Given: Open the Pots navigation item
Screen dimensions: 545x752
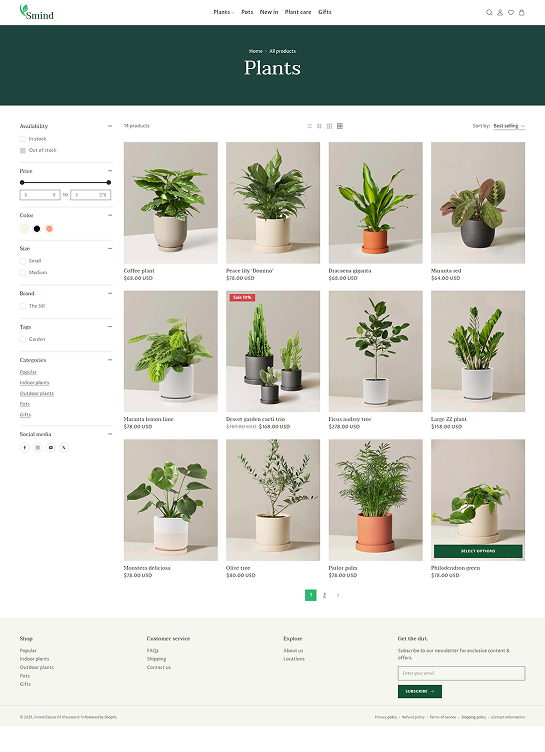Looking at the screenshot, I should pyautogui.click(x=247, y=12).
